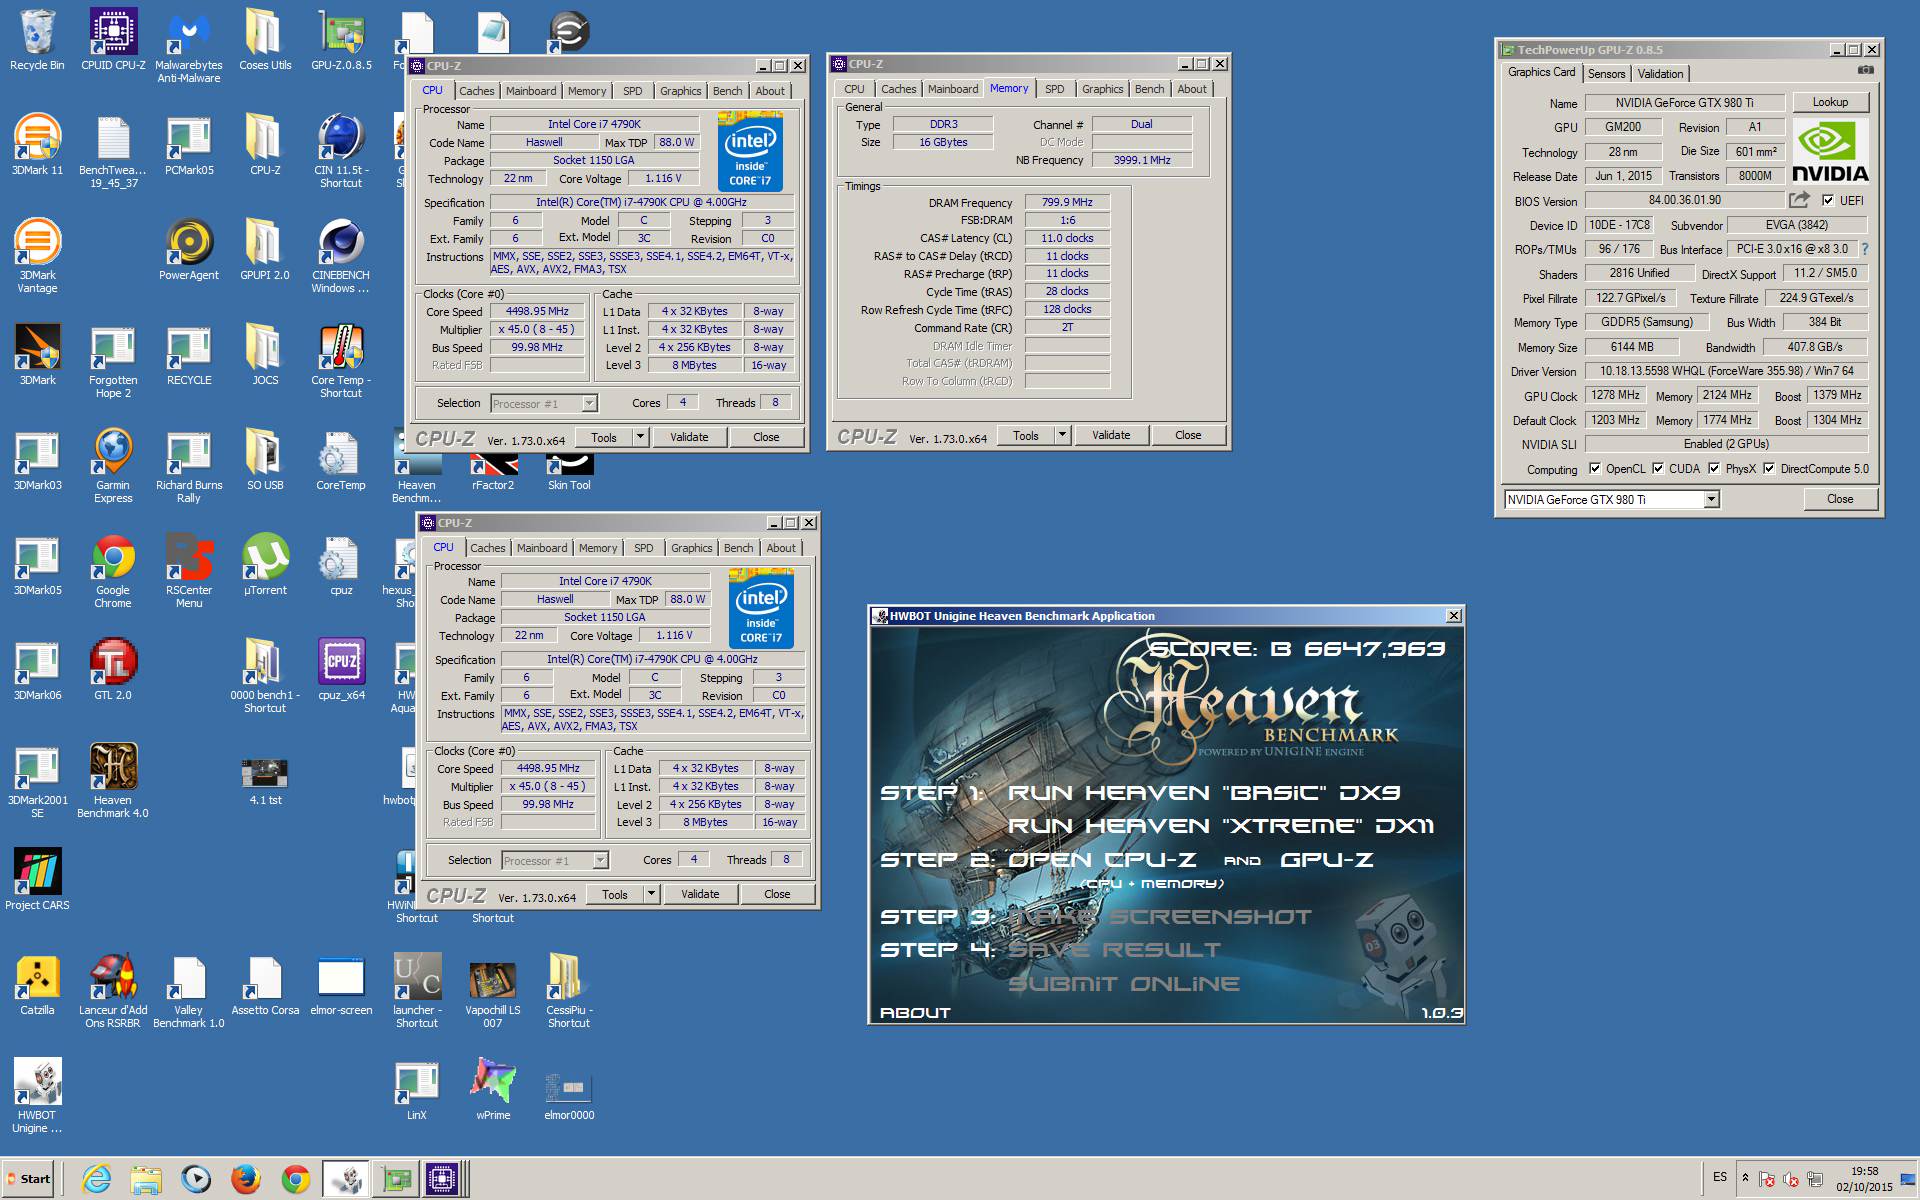Launch wPrime desktop icon
The image size is (1920, 1200).
click(493, 1090)
